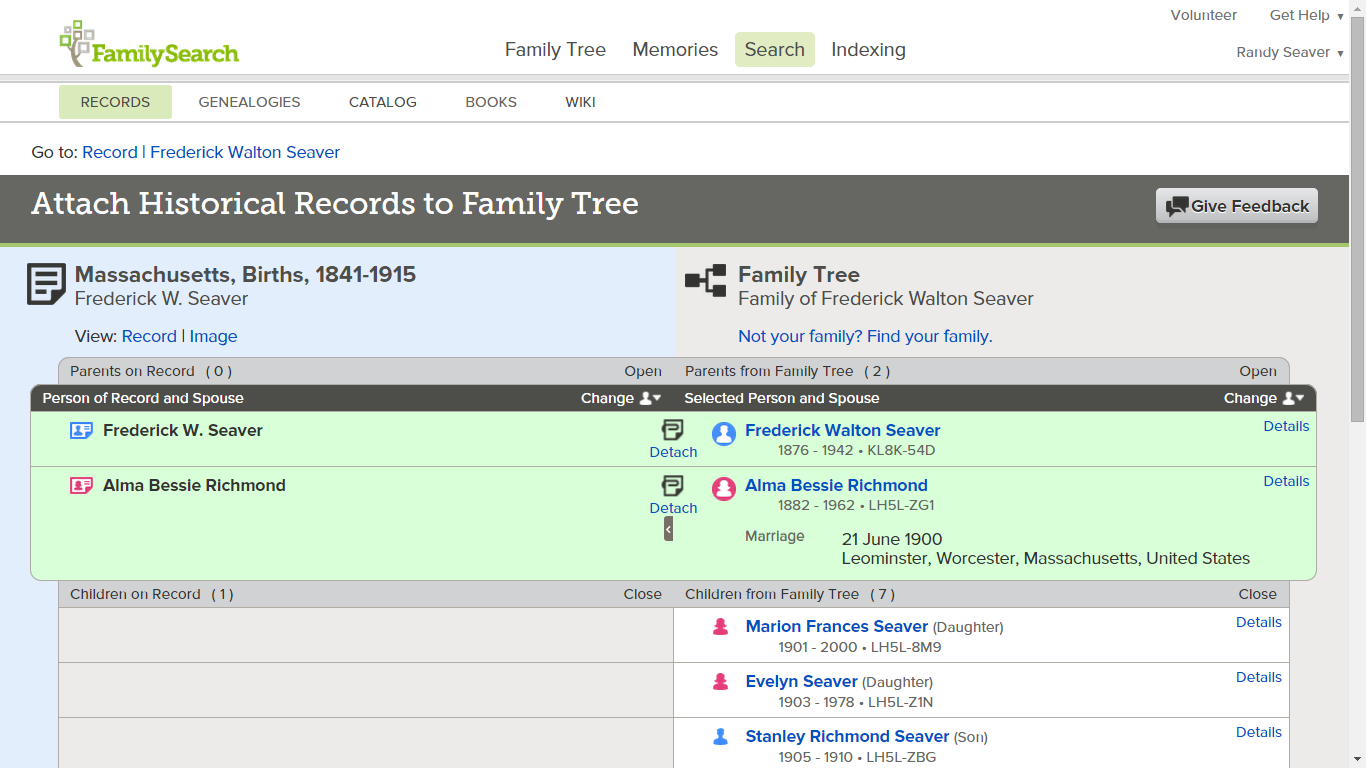Open the View Image link
1366x768 pixels.
click(x=214, y=336)
